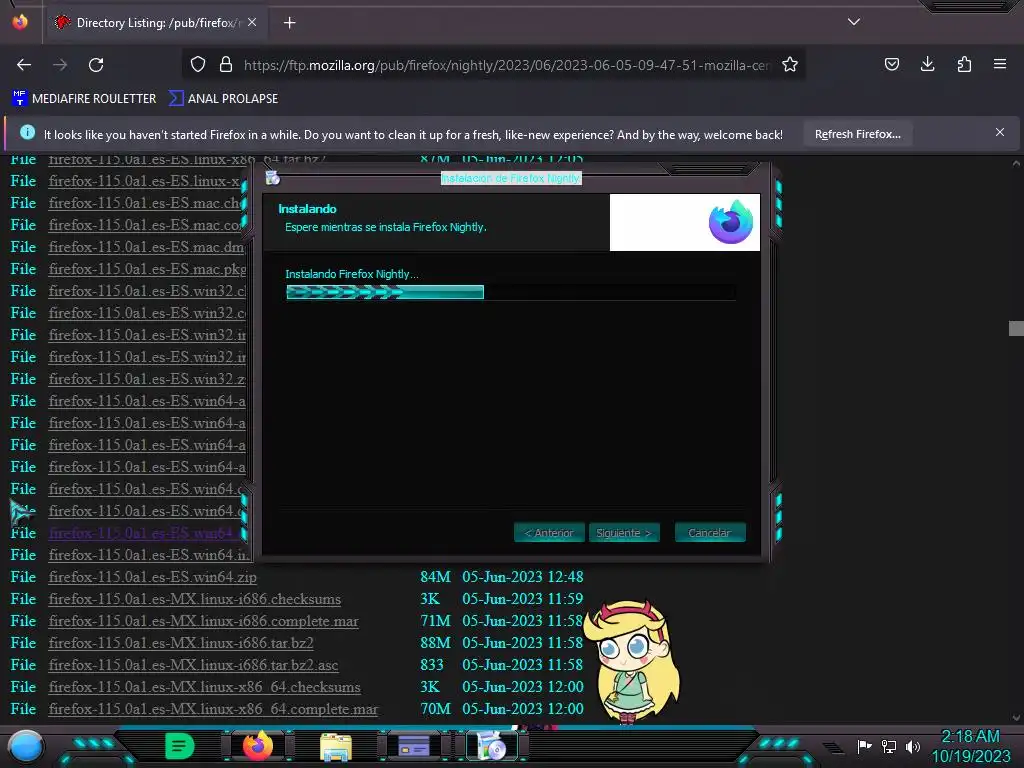
Task: Open es-MX.linux-i686.checksums link
Action: click(x=195, y=600)
